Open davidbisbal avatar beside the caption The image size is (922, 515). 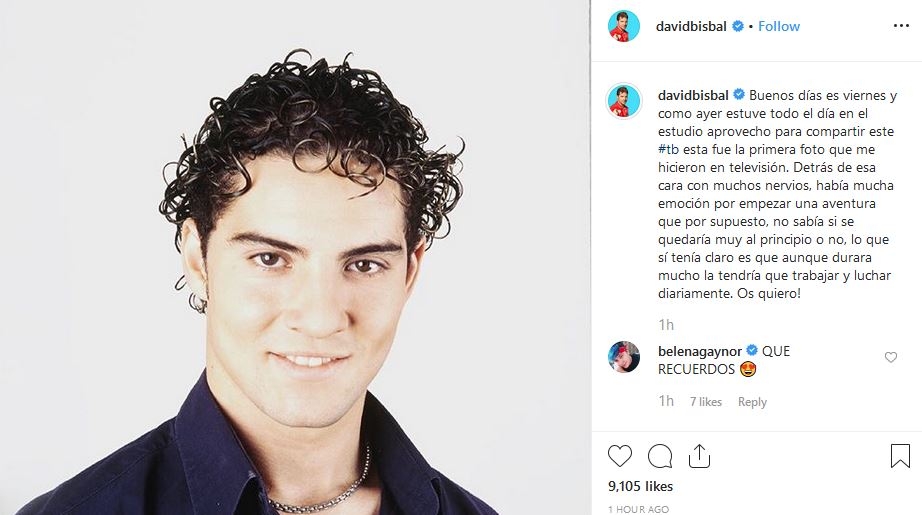623,101
